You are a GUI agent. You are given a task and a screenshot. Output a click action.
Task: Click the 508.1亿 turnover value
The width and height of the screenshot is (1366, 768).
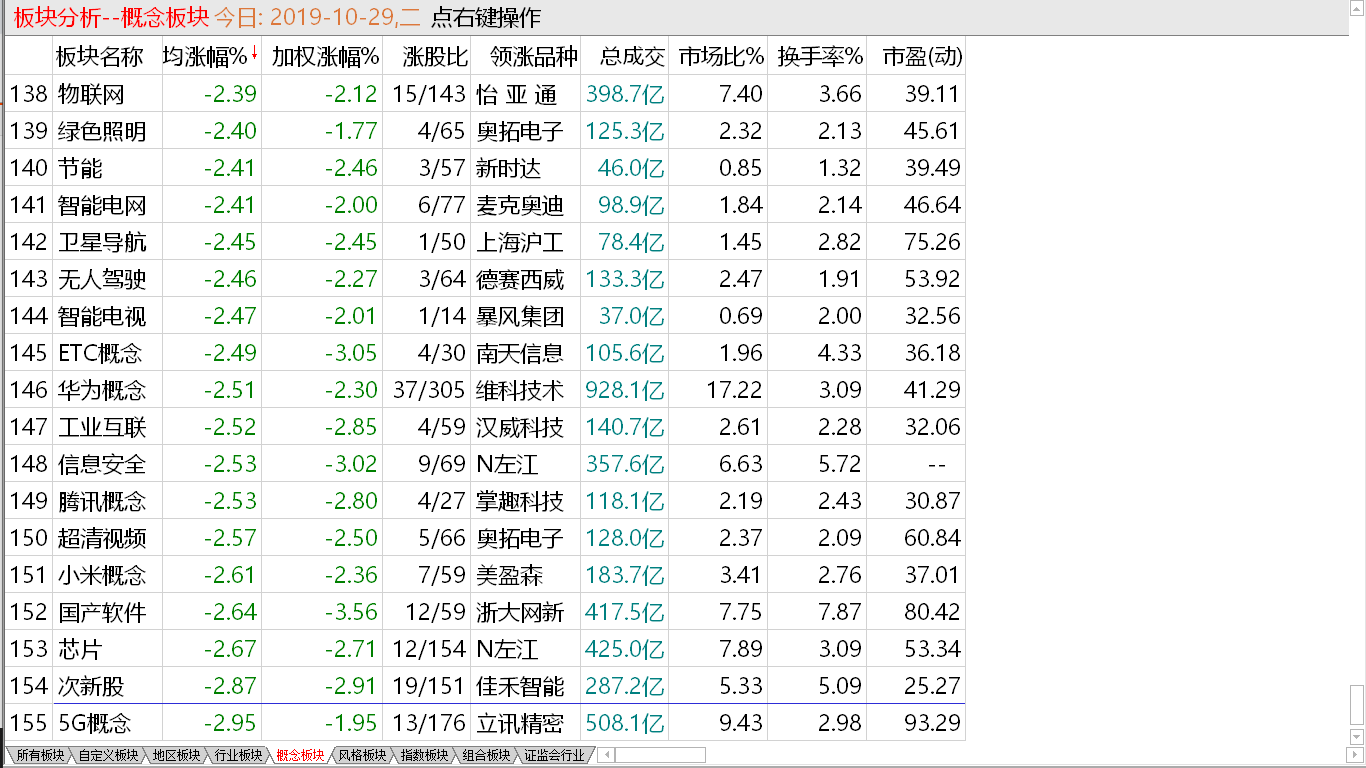point(626,723)
